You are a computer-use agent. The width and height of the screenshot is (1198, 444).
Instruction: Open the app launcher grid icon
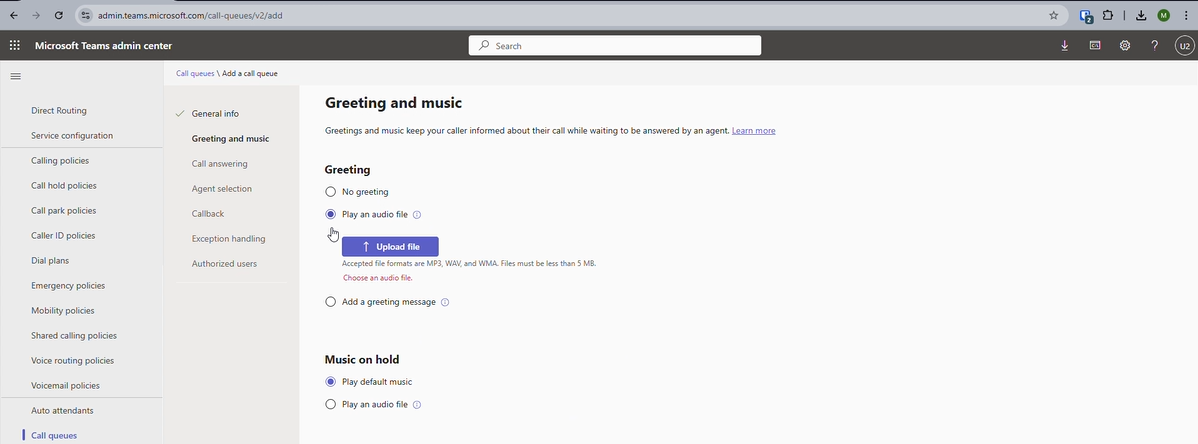coord(15,46)
